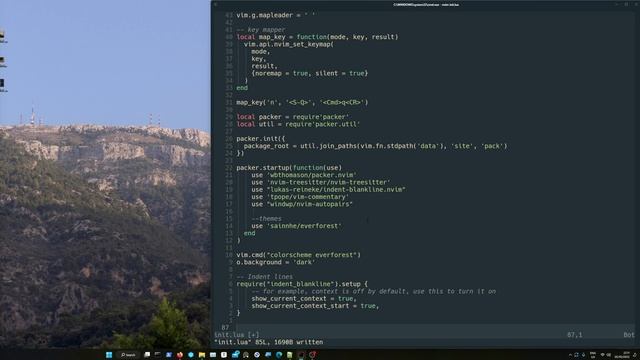Viewport: 640px width, 360px height.
Task: Click the 'wbthomason/packer.nvim' use line
Action: pos(304,175)
